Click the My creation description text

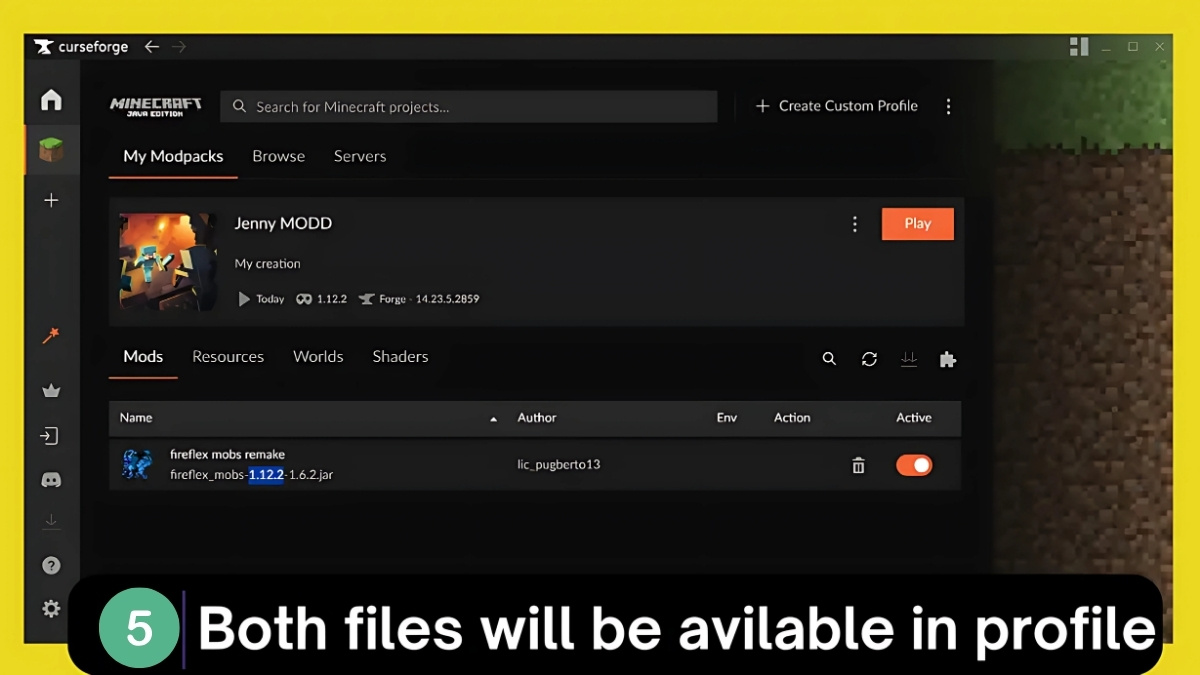click(268, 264)
